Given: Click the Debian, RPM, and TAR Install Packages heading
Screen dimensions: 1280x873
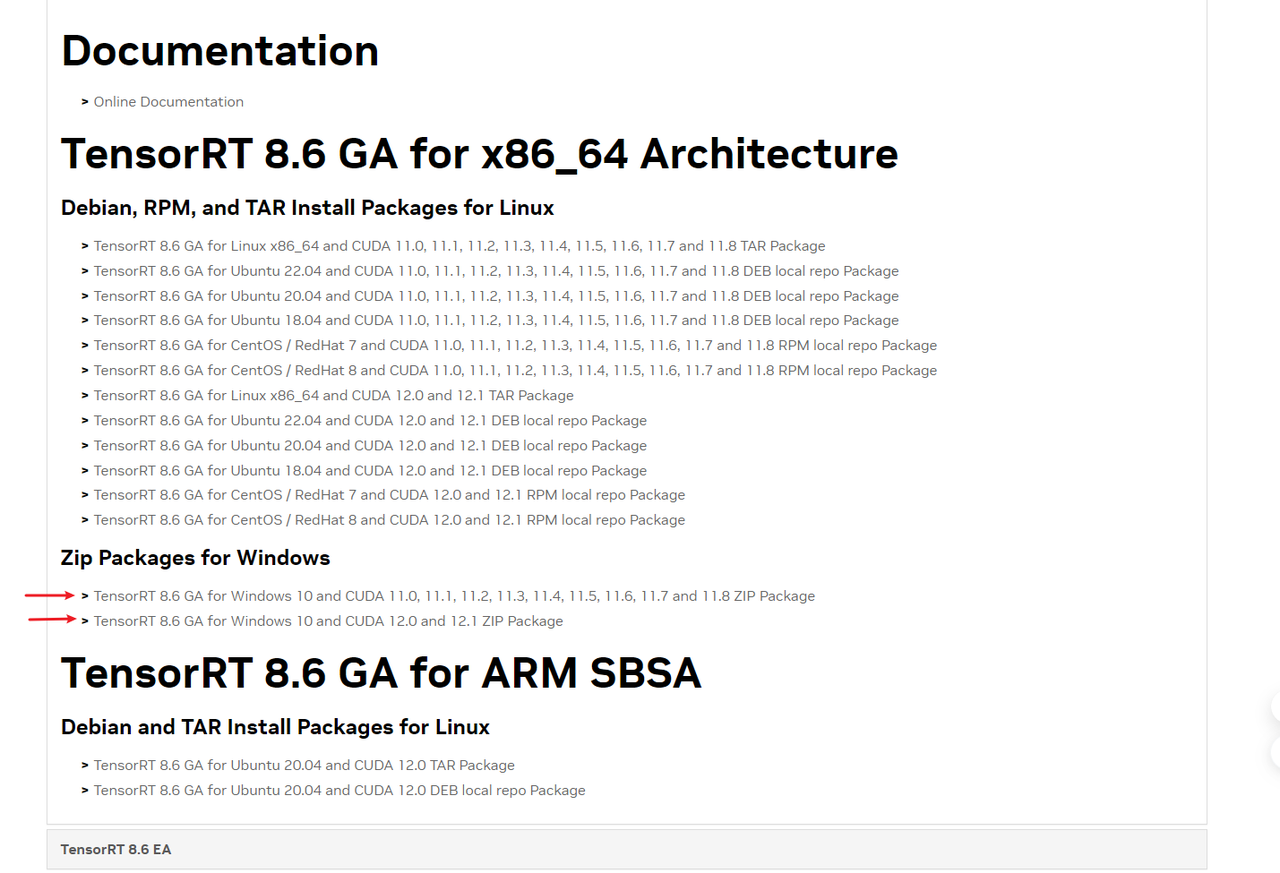Looking at the screenshot, I should pyautogui.click(x=307, y=208).
